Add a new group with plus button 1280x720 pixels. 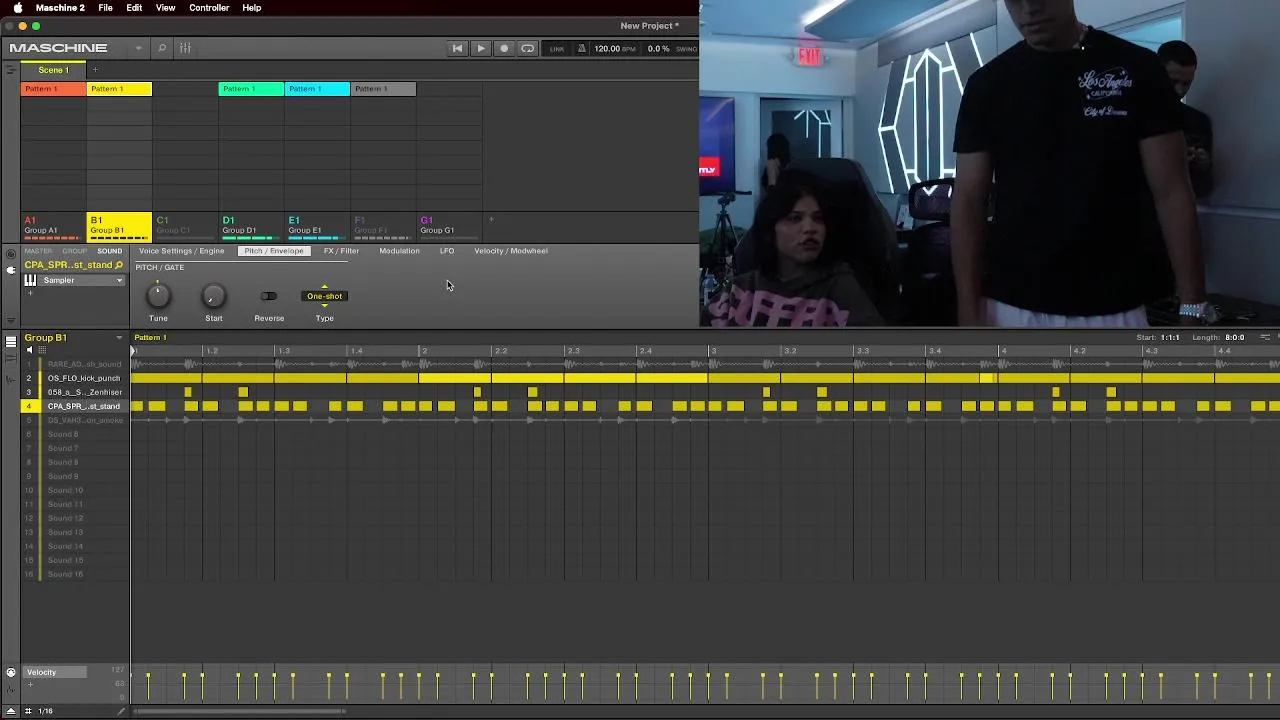[491, 220]
